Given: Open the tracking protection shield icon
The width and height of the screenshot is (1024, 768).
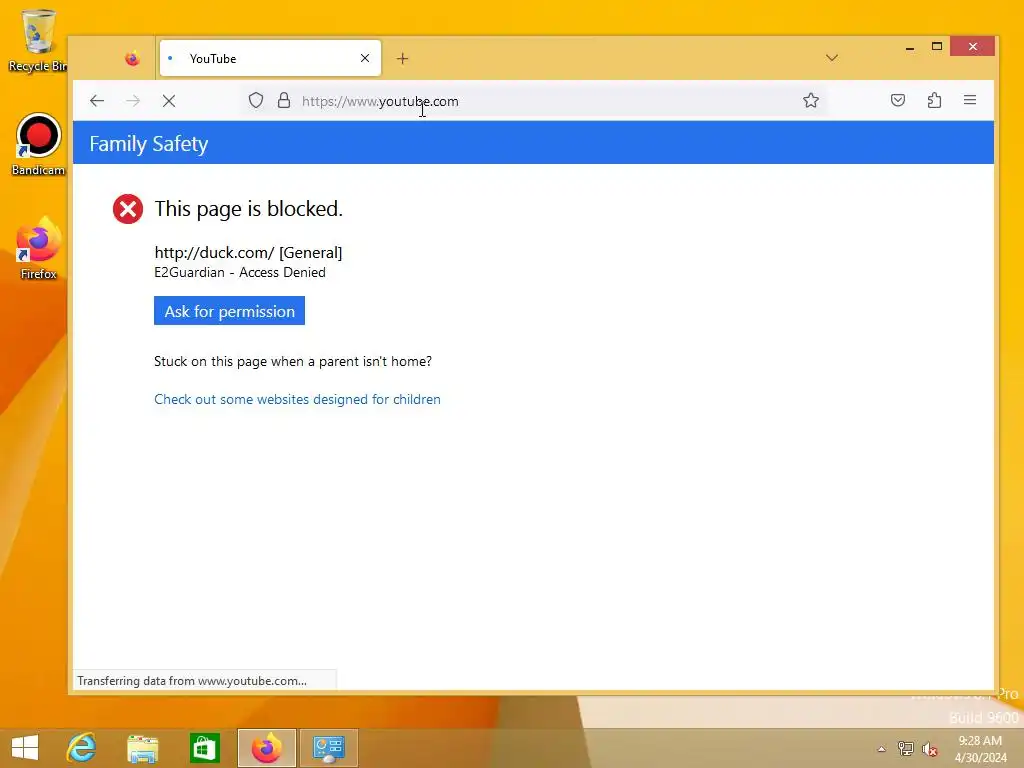Looking at the screenshot, I should click(256, 101).
